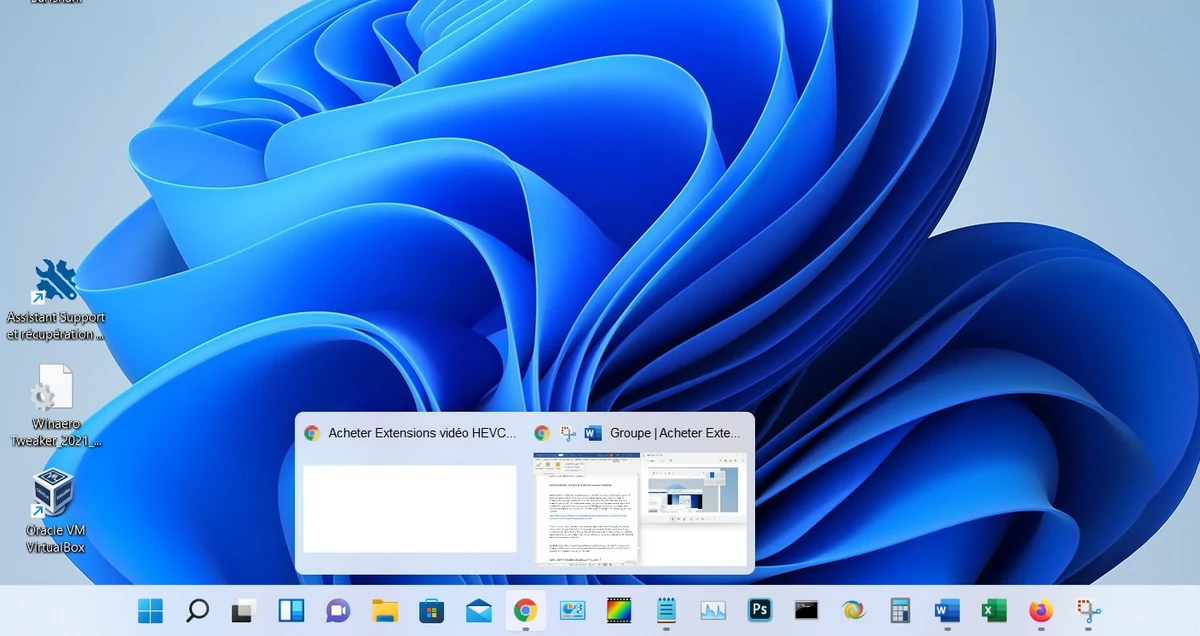The width and height of the screenshot is (1200, 636).
Task: Select Assistant Support et récupération desktop shortcut
Action: click(x=55, y=300)
